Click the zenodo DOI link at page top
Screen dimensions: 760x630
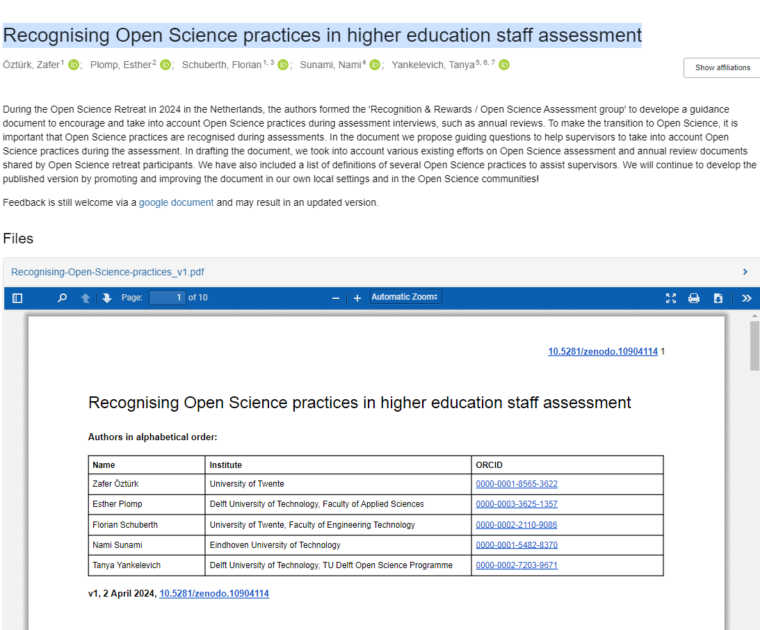602,352
